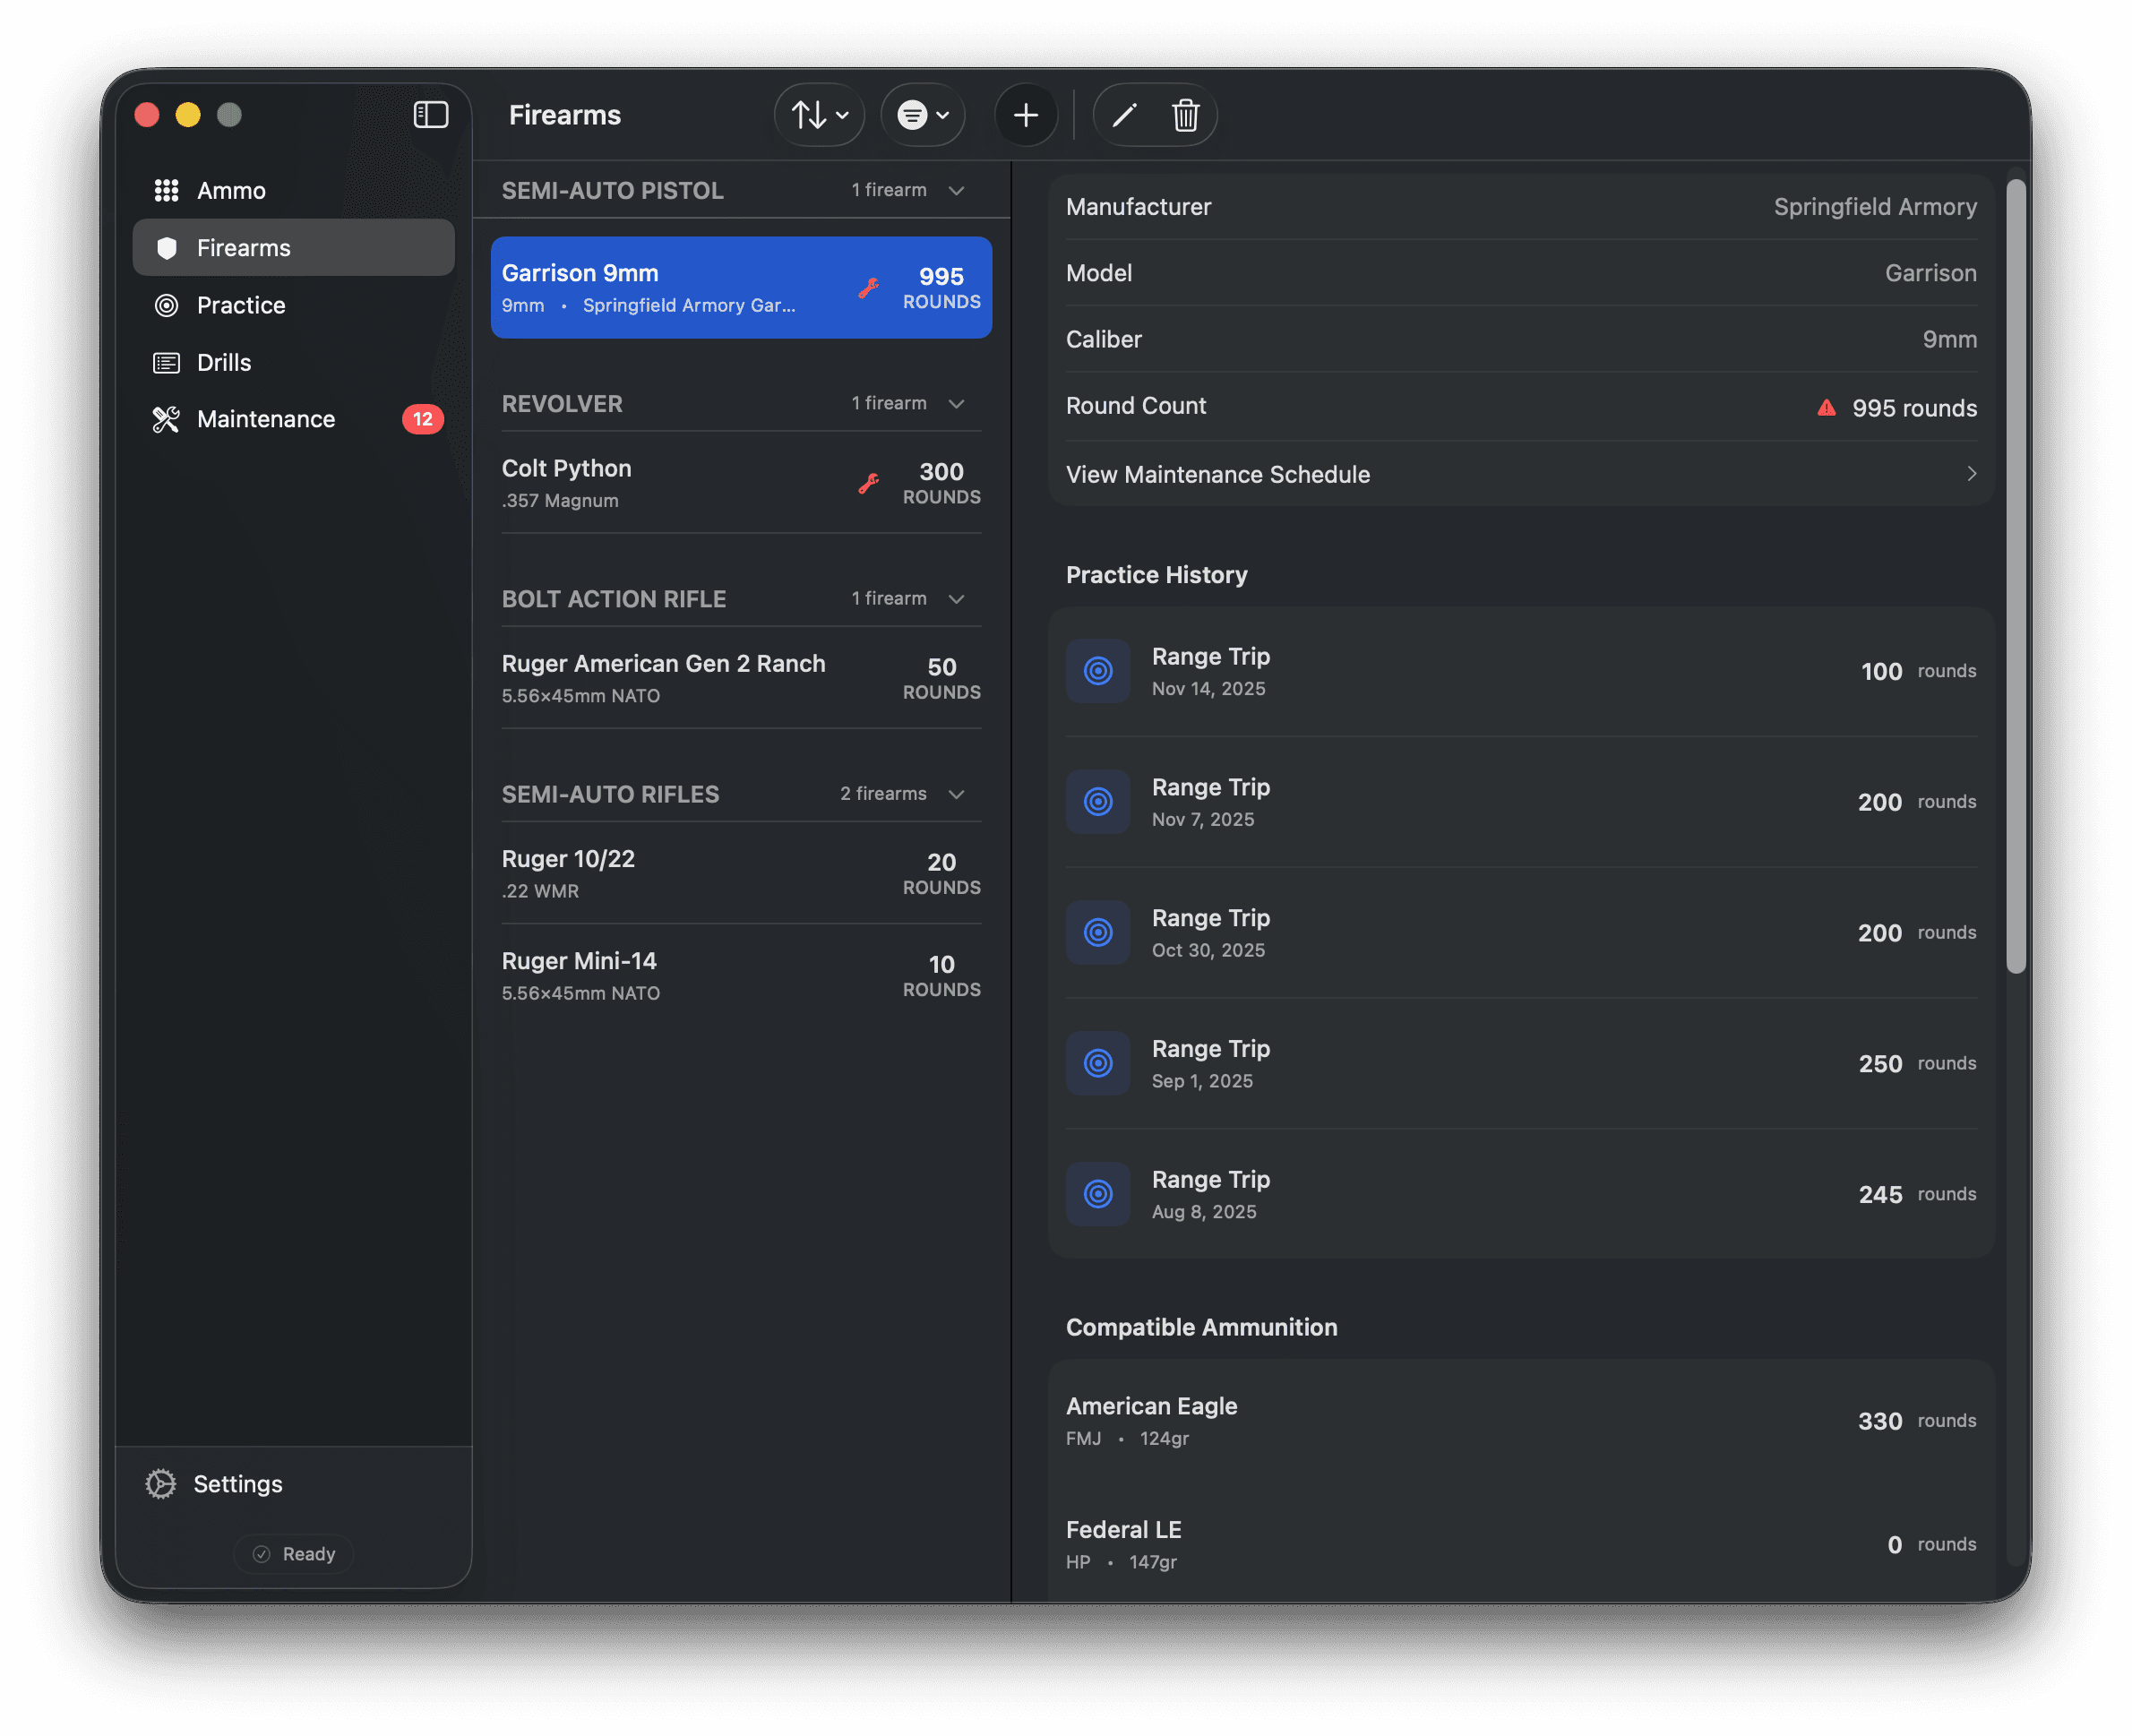Open the Ammo section icon
2132x1736 pixels.
pyautogui.click(x=167, y=190)
